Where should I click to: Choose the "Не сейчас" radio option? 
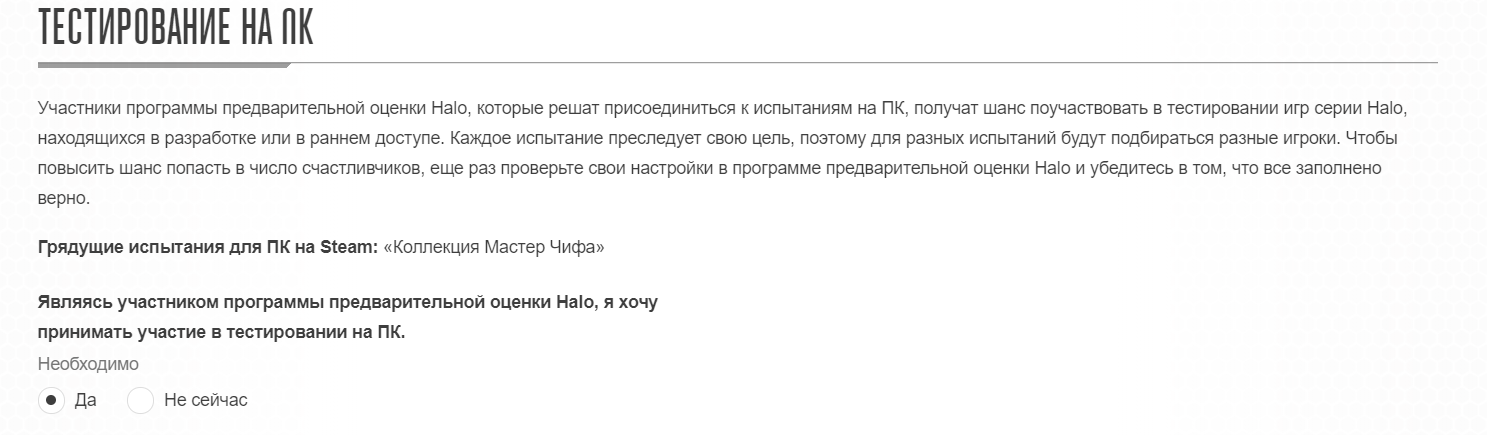click(x=141, y=400)
